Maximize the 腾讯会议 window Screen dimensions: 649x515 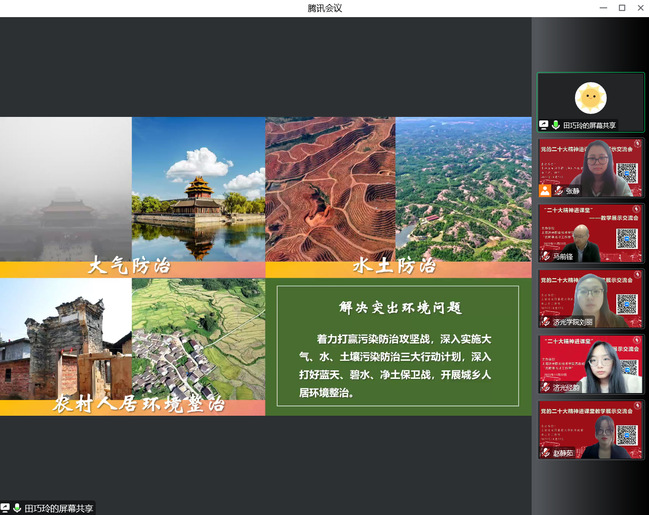click(x=621, y=8)
